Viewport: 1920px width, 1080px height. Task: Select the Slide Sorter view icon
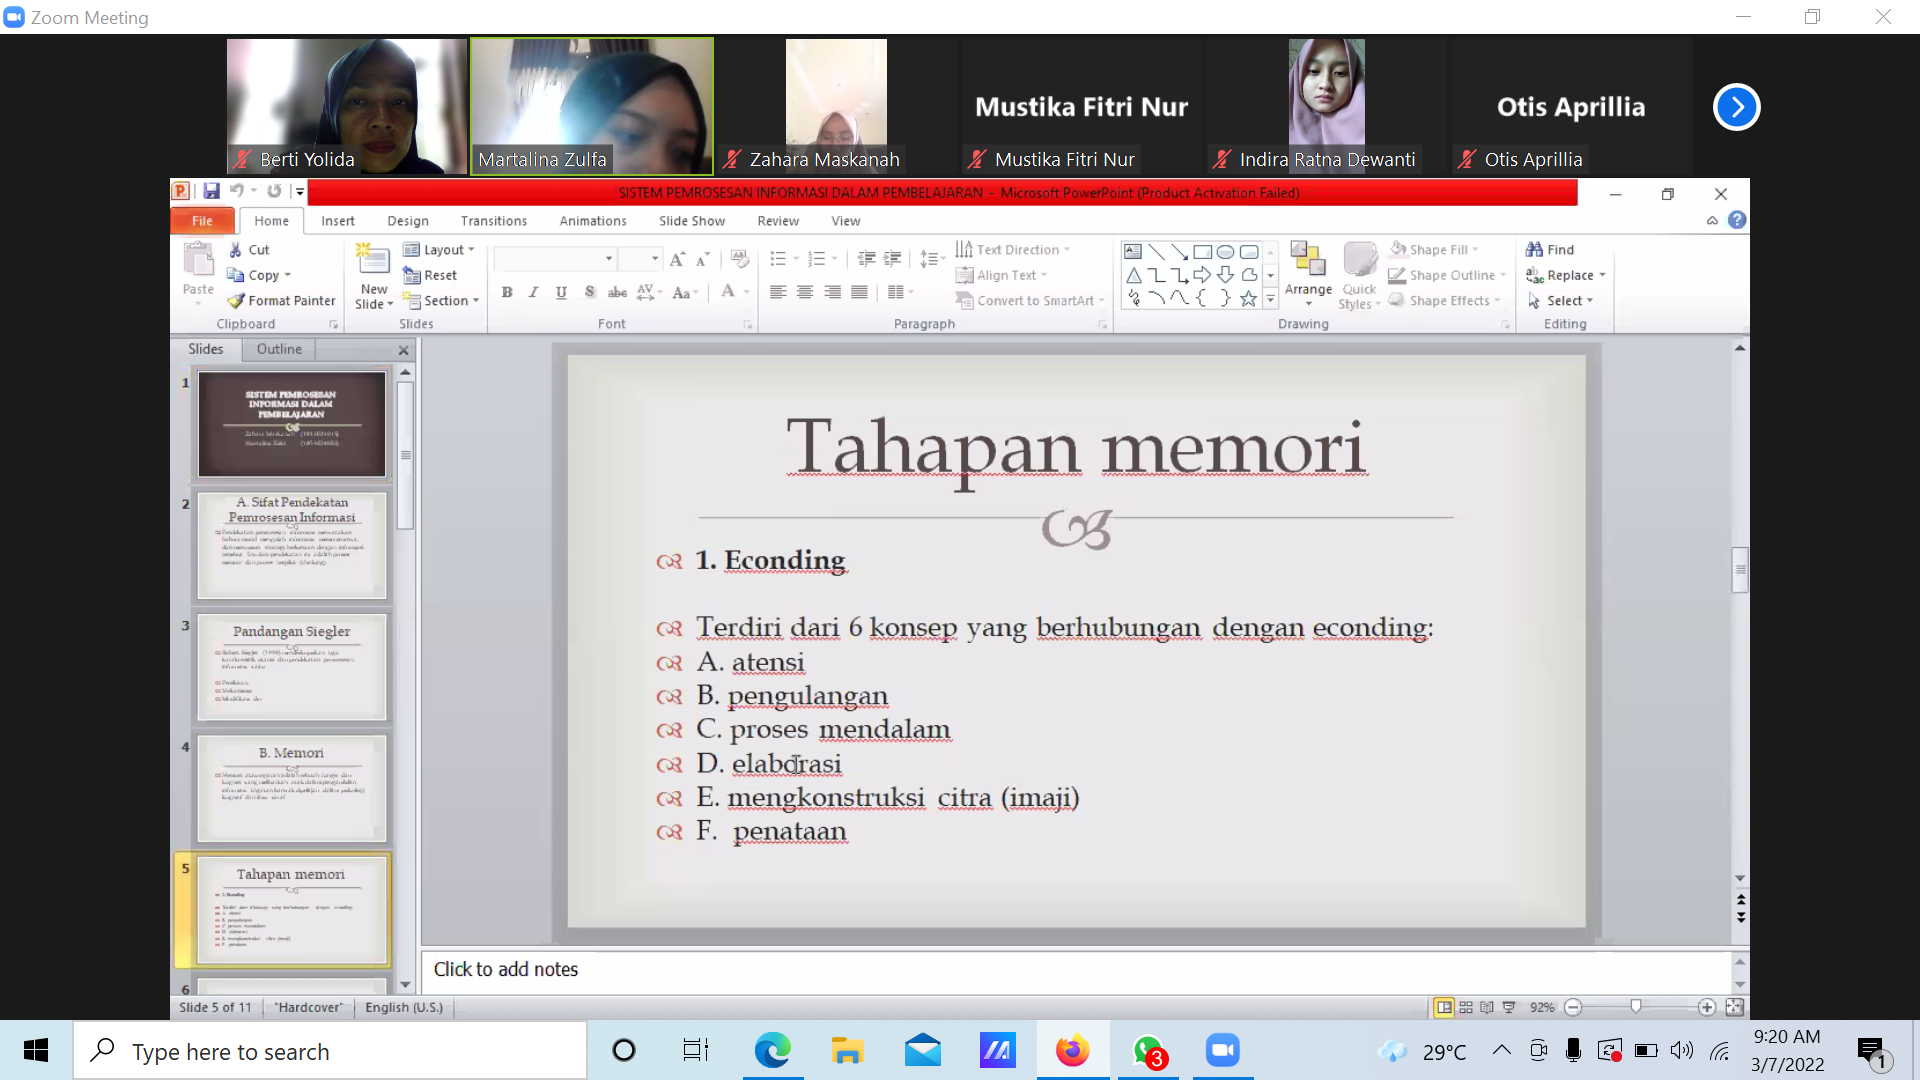1466,1007
